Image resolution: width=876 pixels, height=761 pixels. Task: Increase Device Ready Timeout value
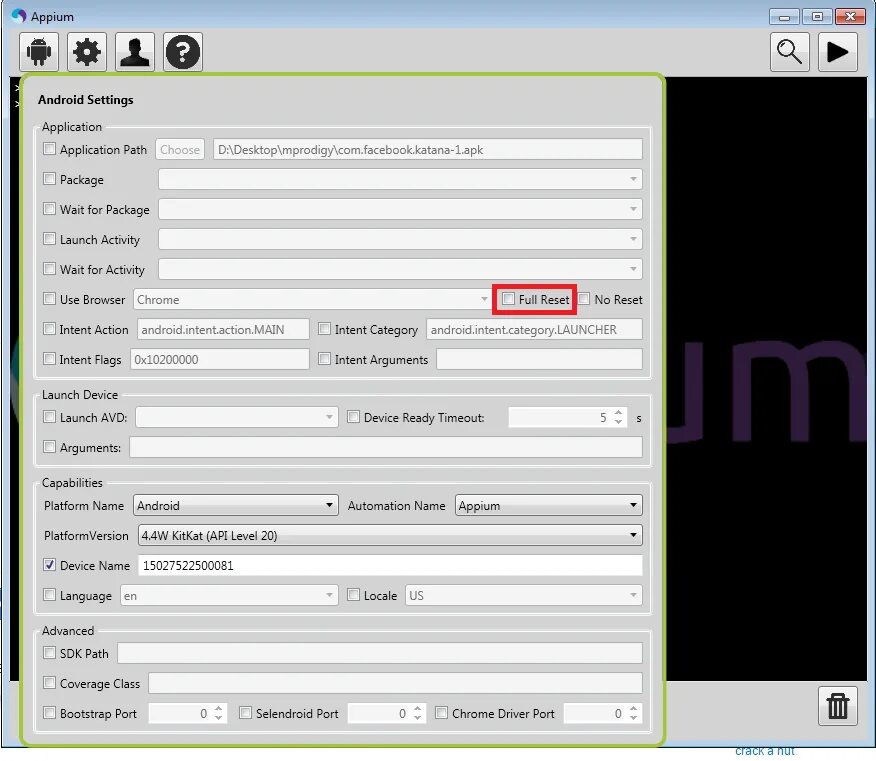618,413
